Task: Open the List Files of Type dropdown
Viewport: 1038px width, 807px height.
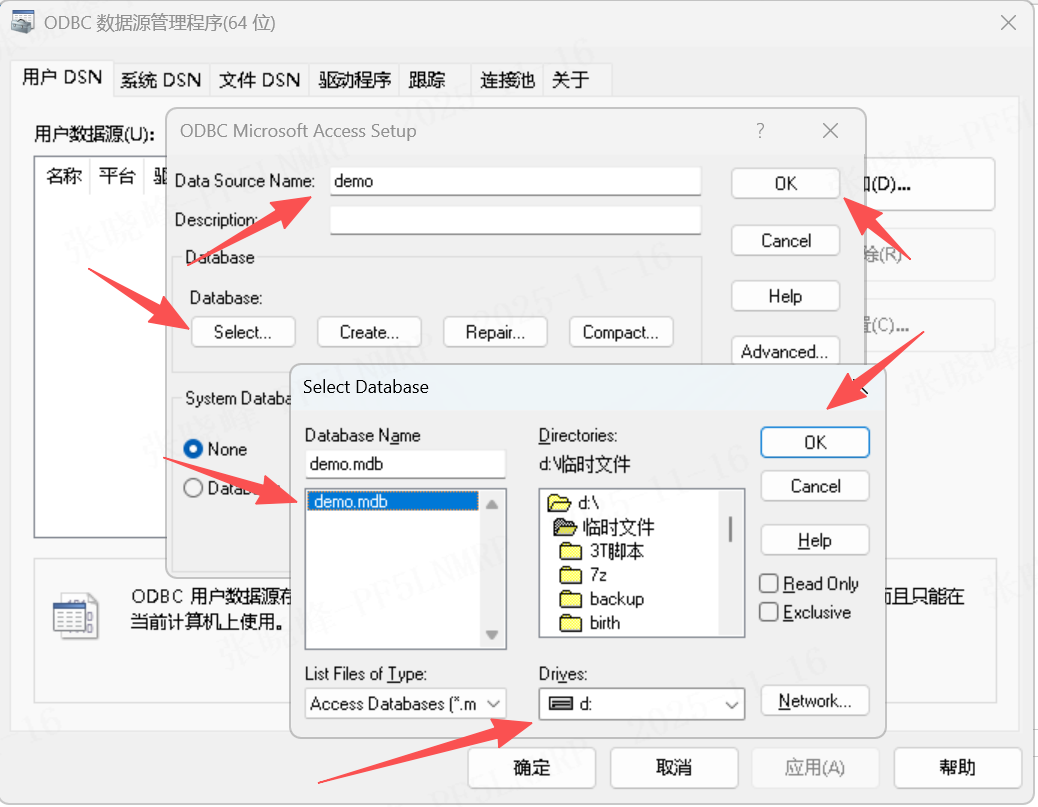Action: click(493, 704)
